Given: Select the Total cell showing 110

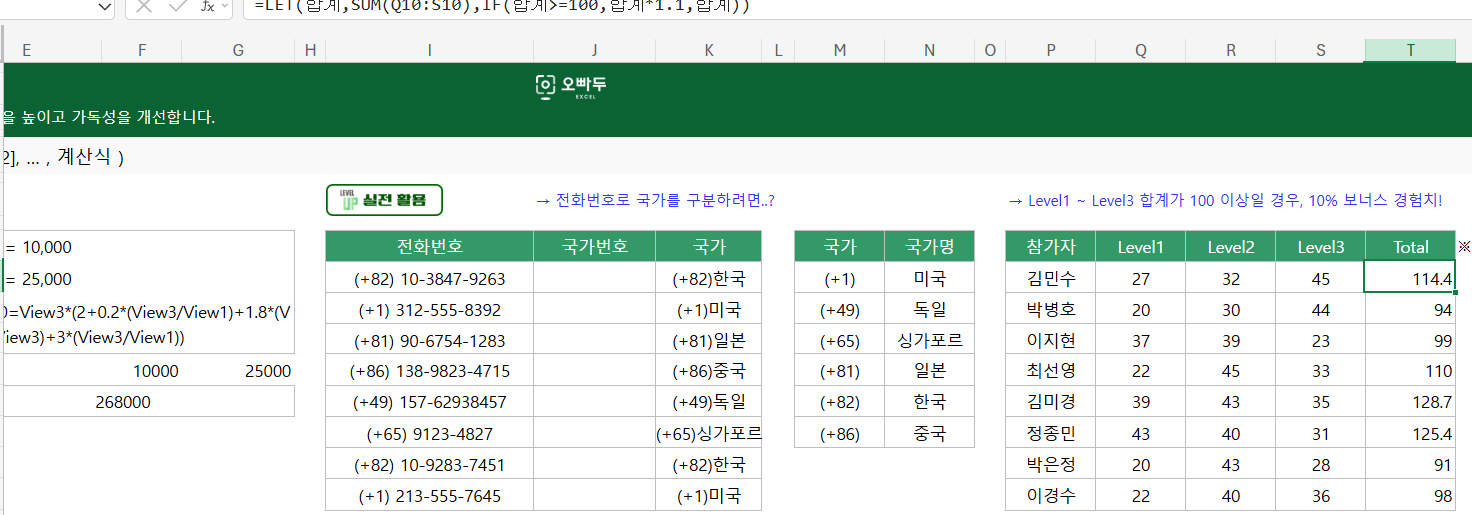Looking at the screenshot, I should [x=1411, y=372].
